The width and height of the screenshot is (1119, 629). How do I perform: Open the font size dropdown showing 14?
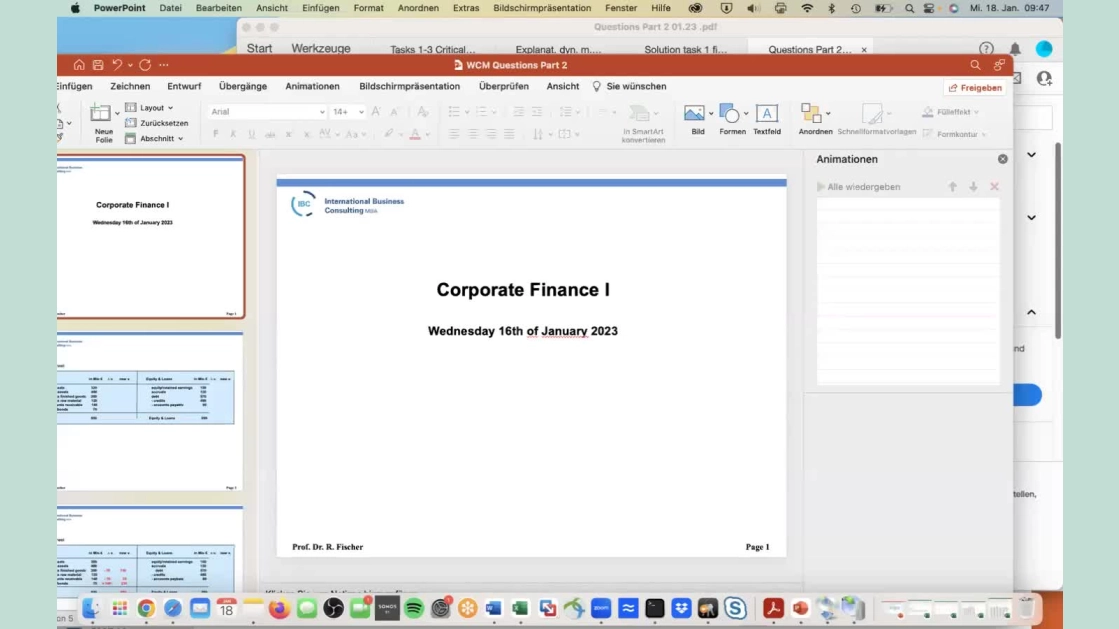[347, 112]
